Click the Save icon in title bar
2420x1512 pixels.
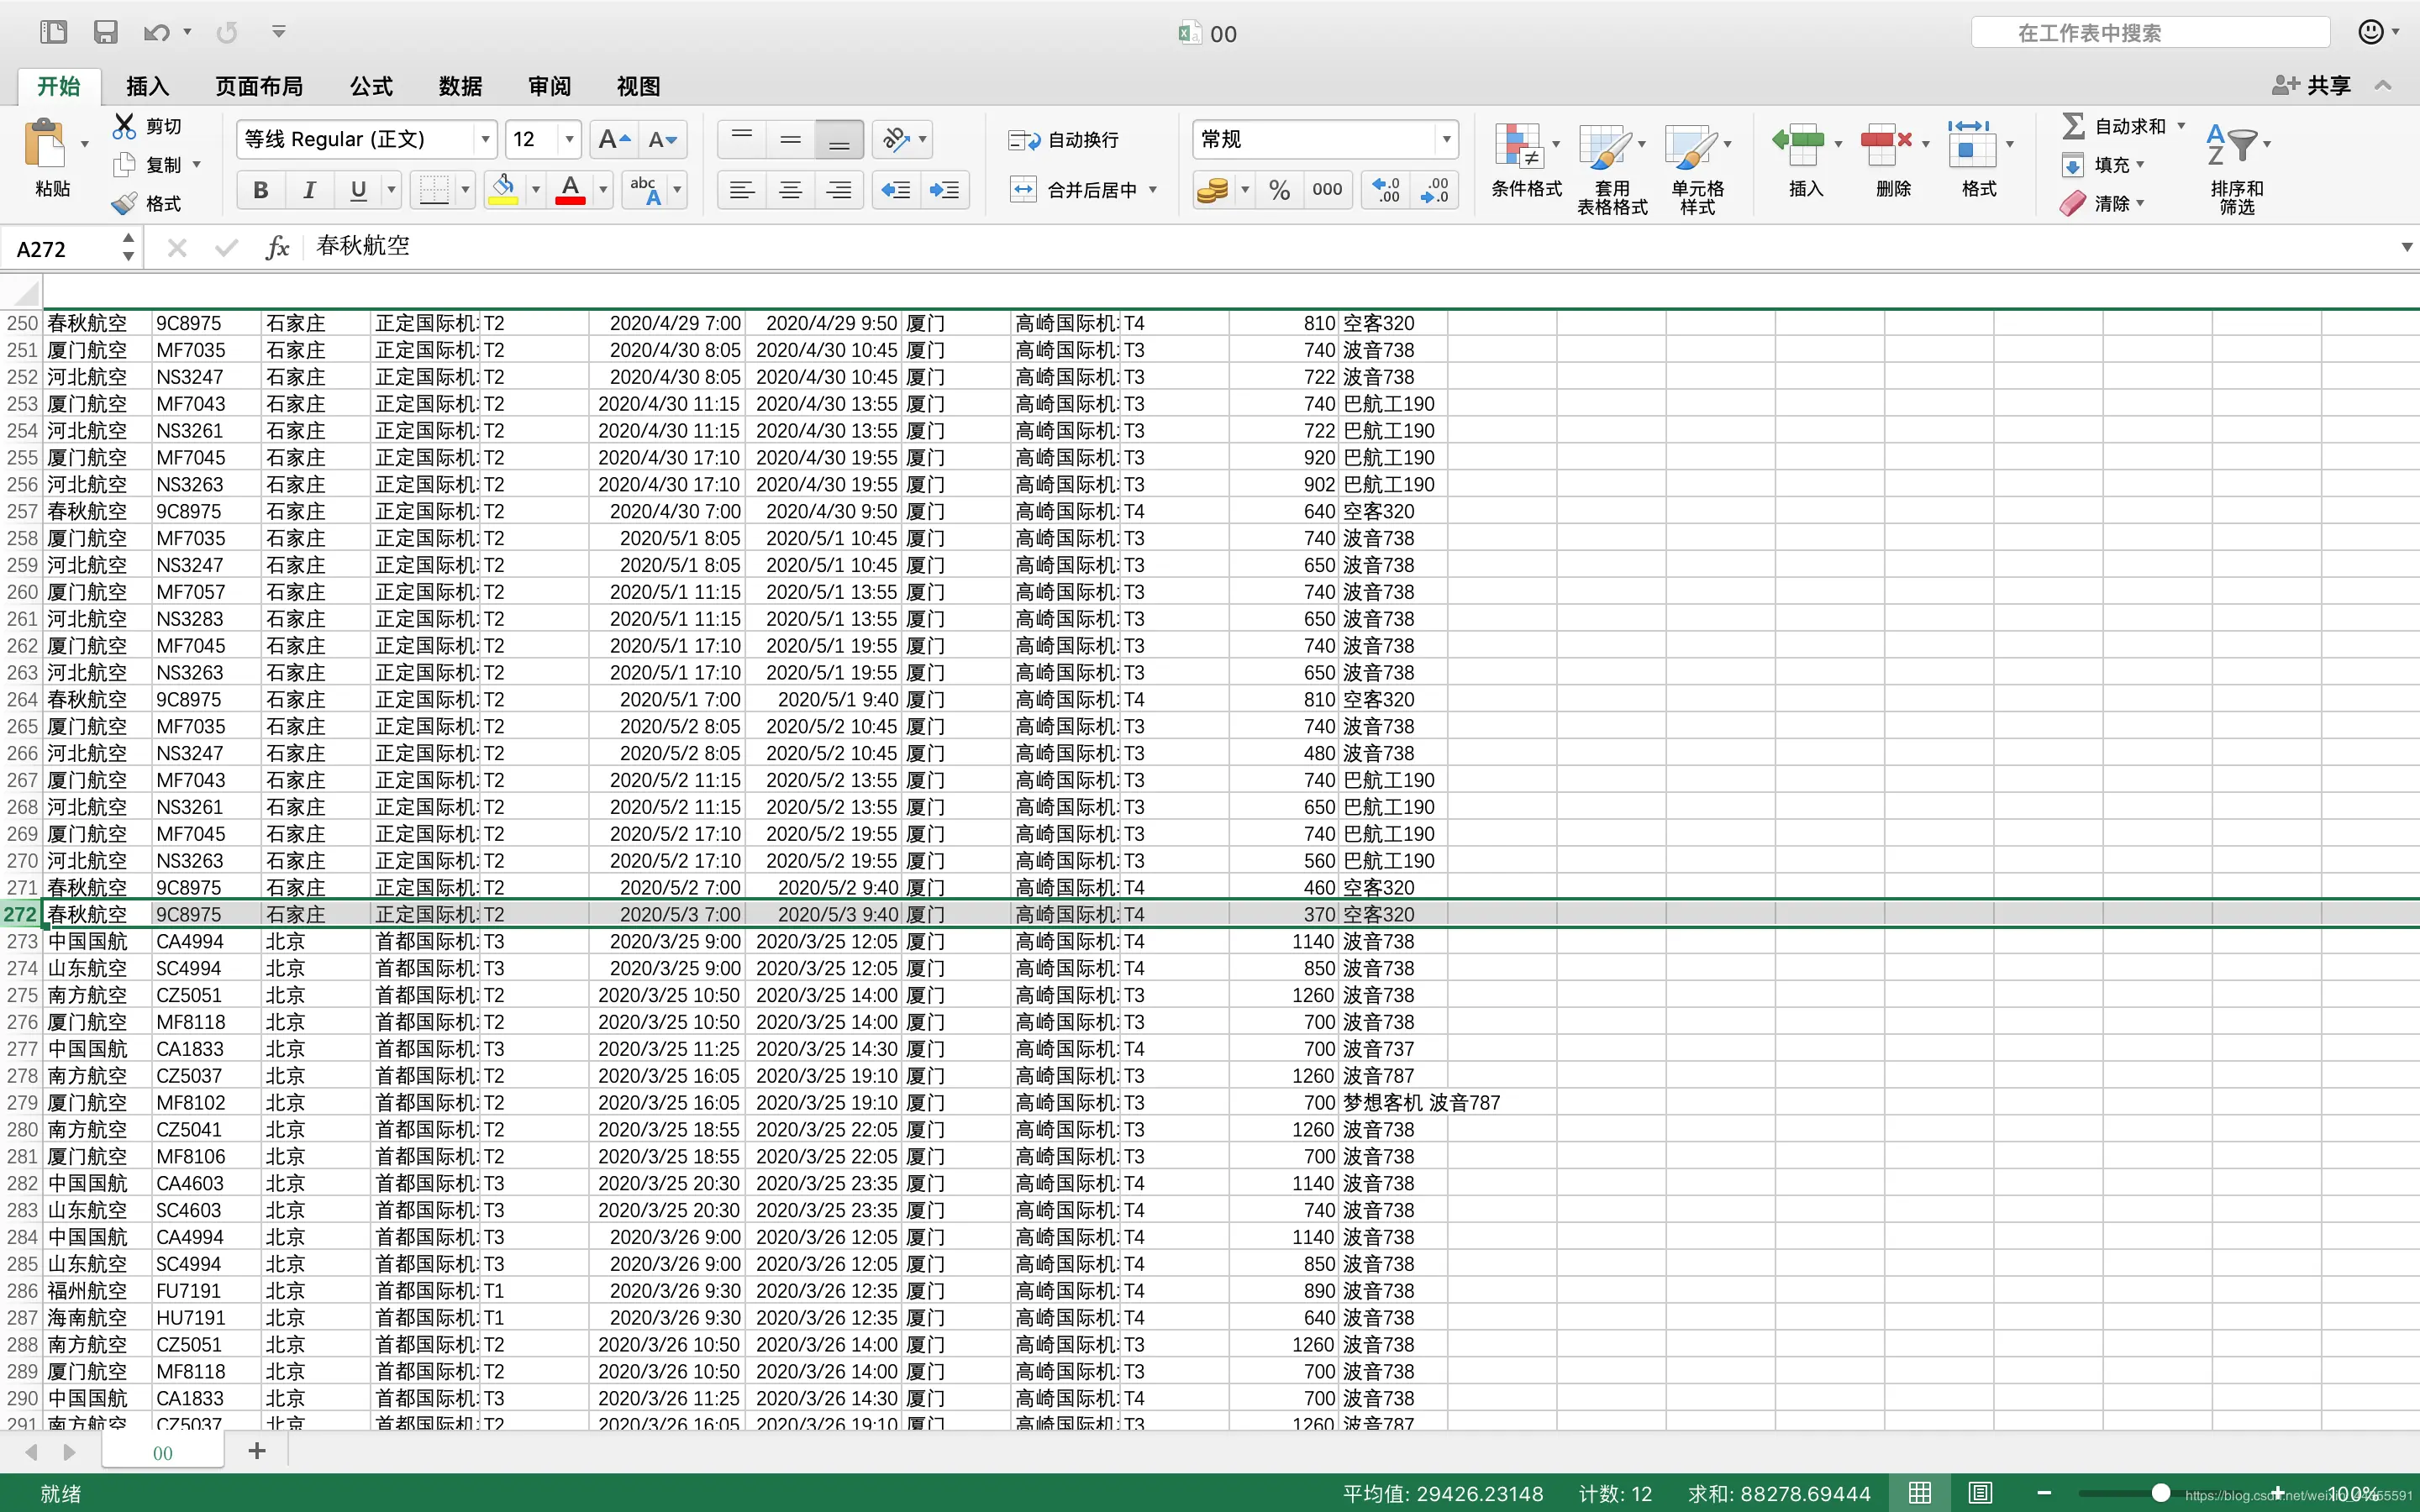click(x=105, y=33)
